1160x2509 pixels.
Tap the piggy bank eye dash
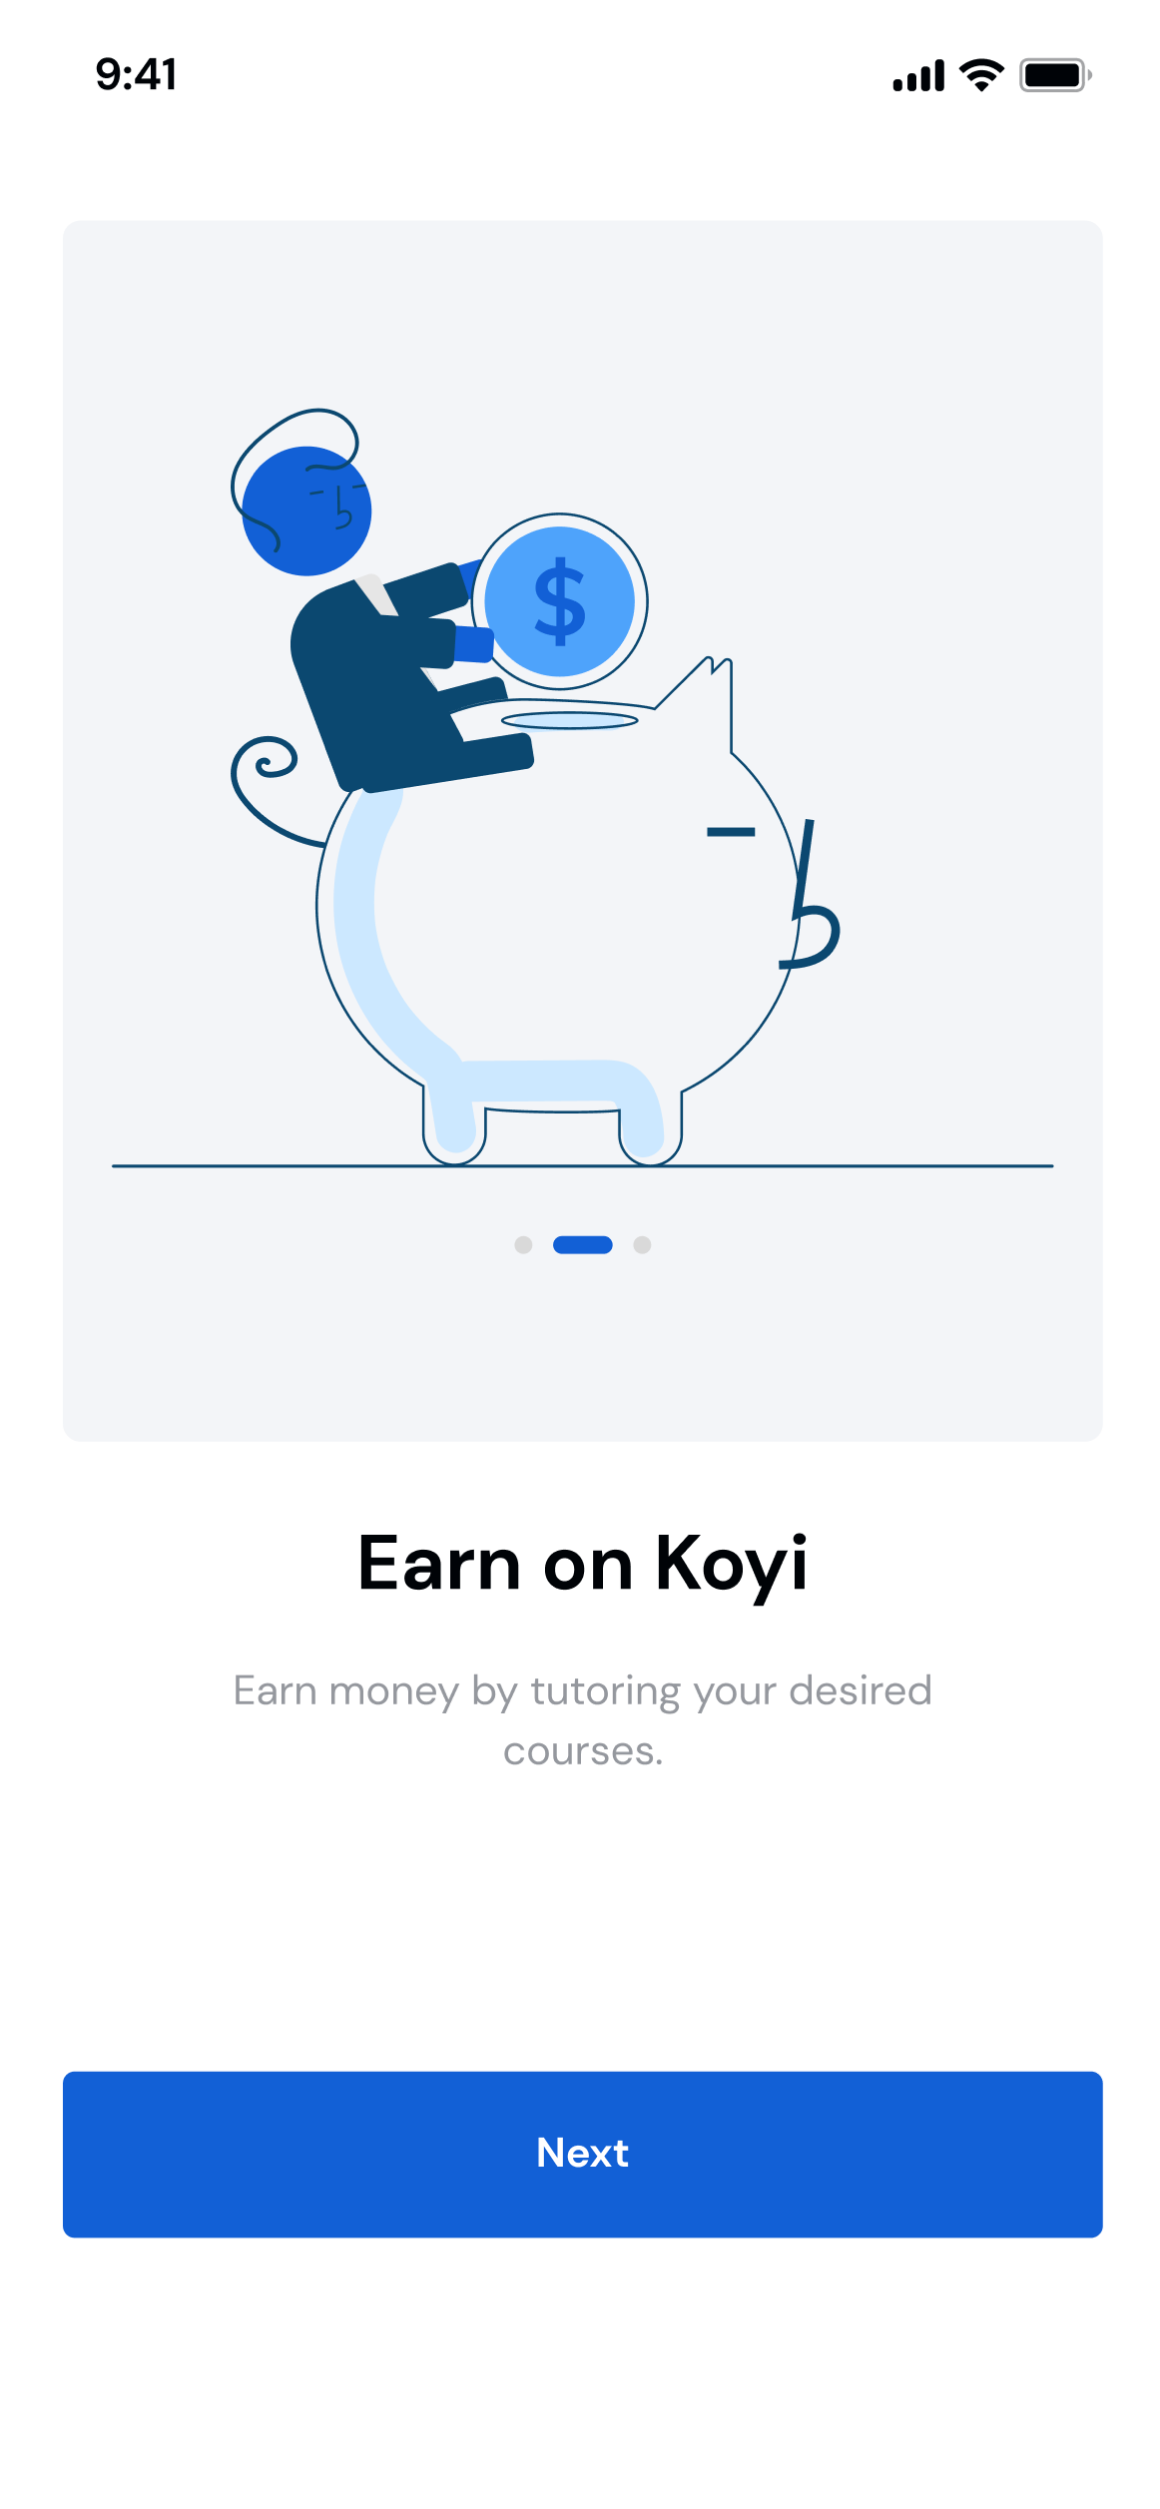click(x=730, y=831)
